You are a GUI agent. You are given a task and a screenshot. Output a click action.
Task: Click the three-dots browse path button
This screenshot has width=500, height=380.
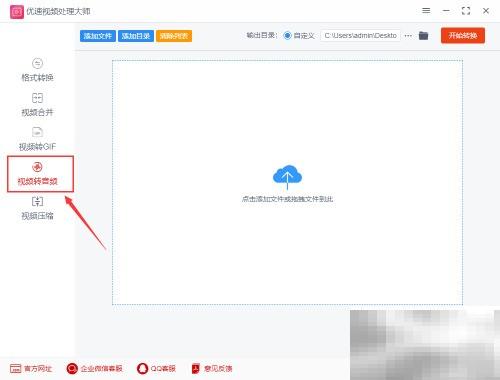[408, 35]
